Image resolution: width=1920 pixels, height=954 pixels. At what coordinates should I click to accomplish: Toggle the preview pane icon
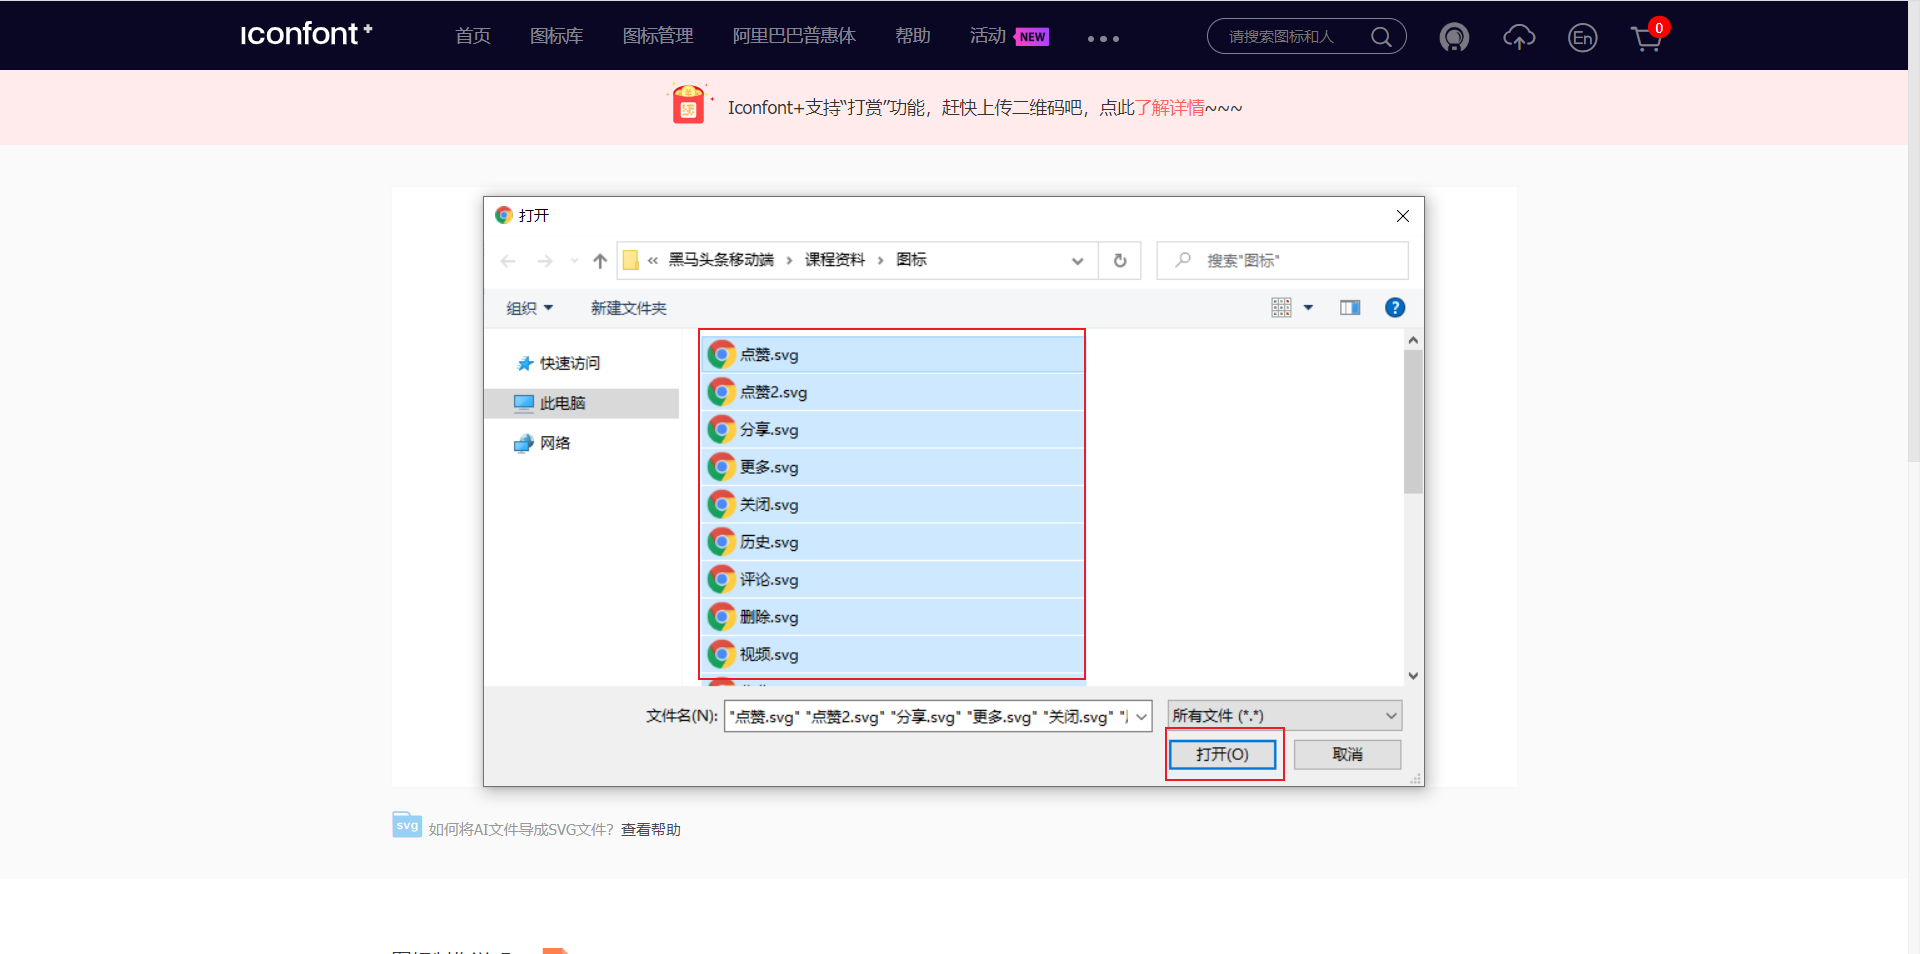pos(1350,308)
